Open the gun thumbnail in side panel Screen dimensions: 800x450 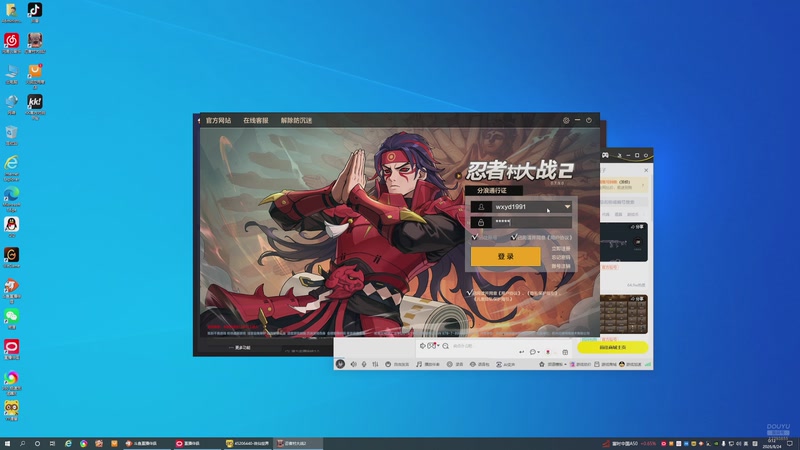tap(623, 242)
